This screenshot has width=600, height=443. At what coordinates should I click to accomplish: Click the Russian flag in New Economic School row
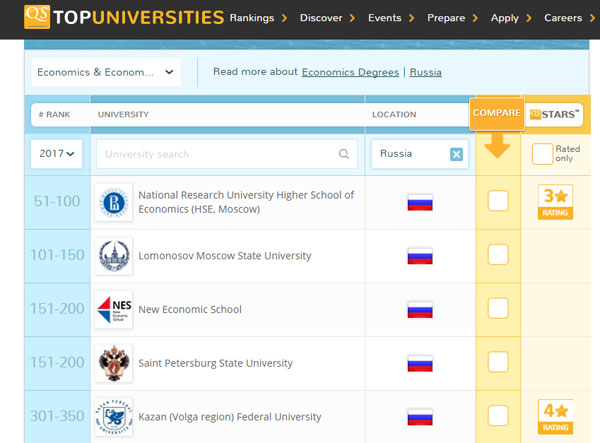tap(420, 309)
